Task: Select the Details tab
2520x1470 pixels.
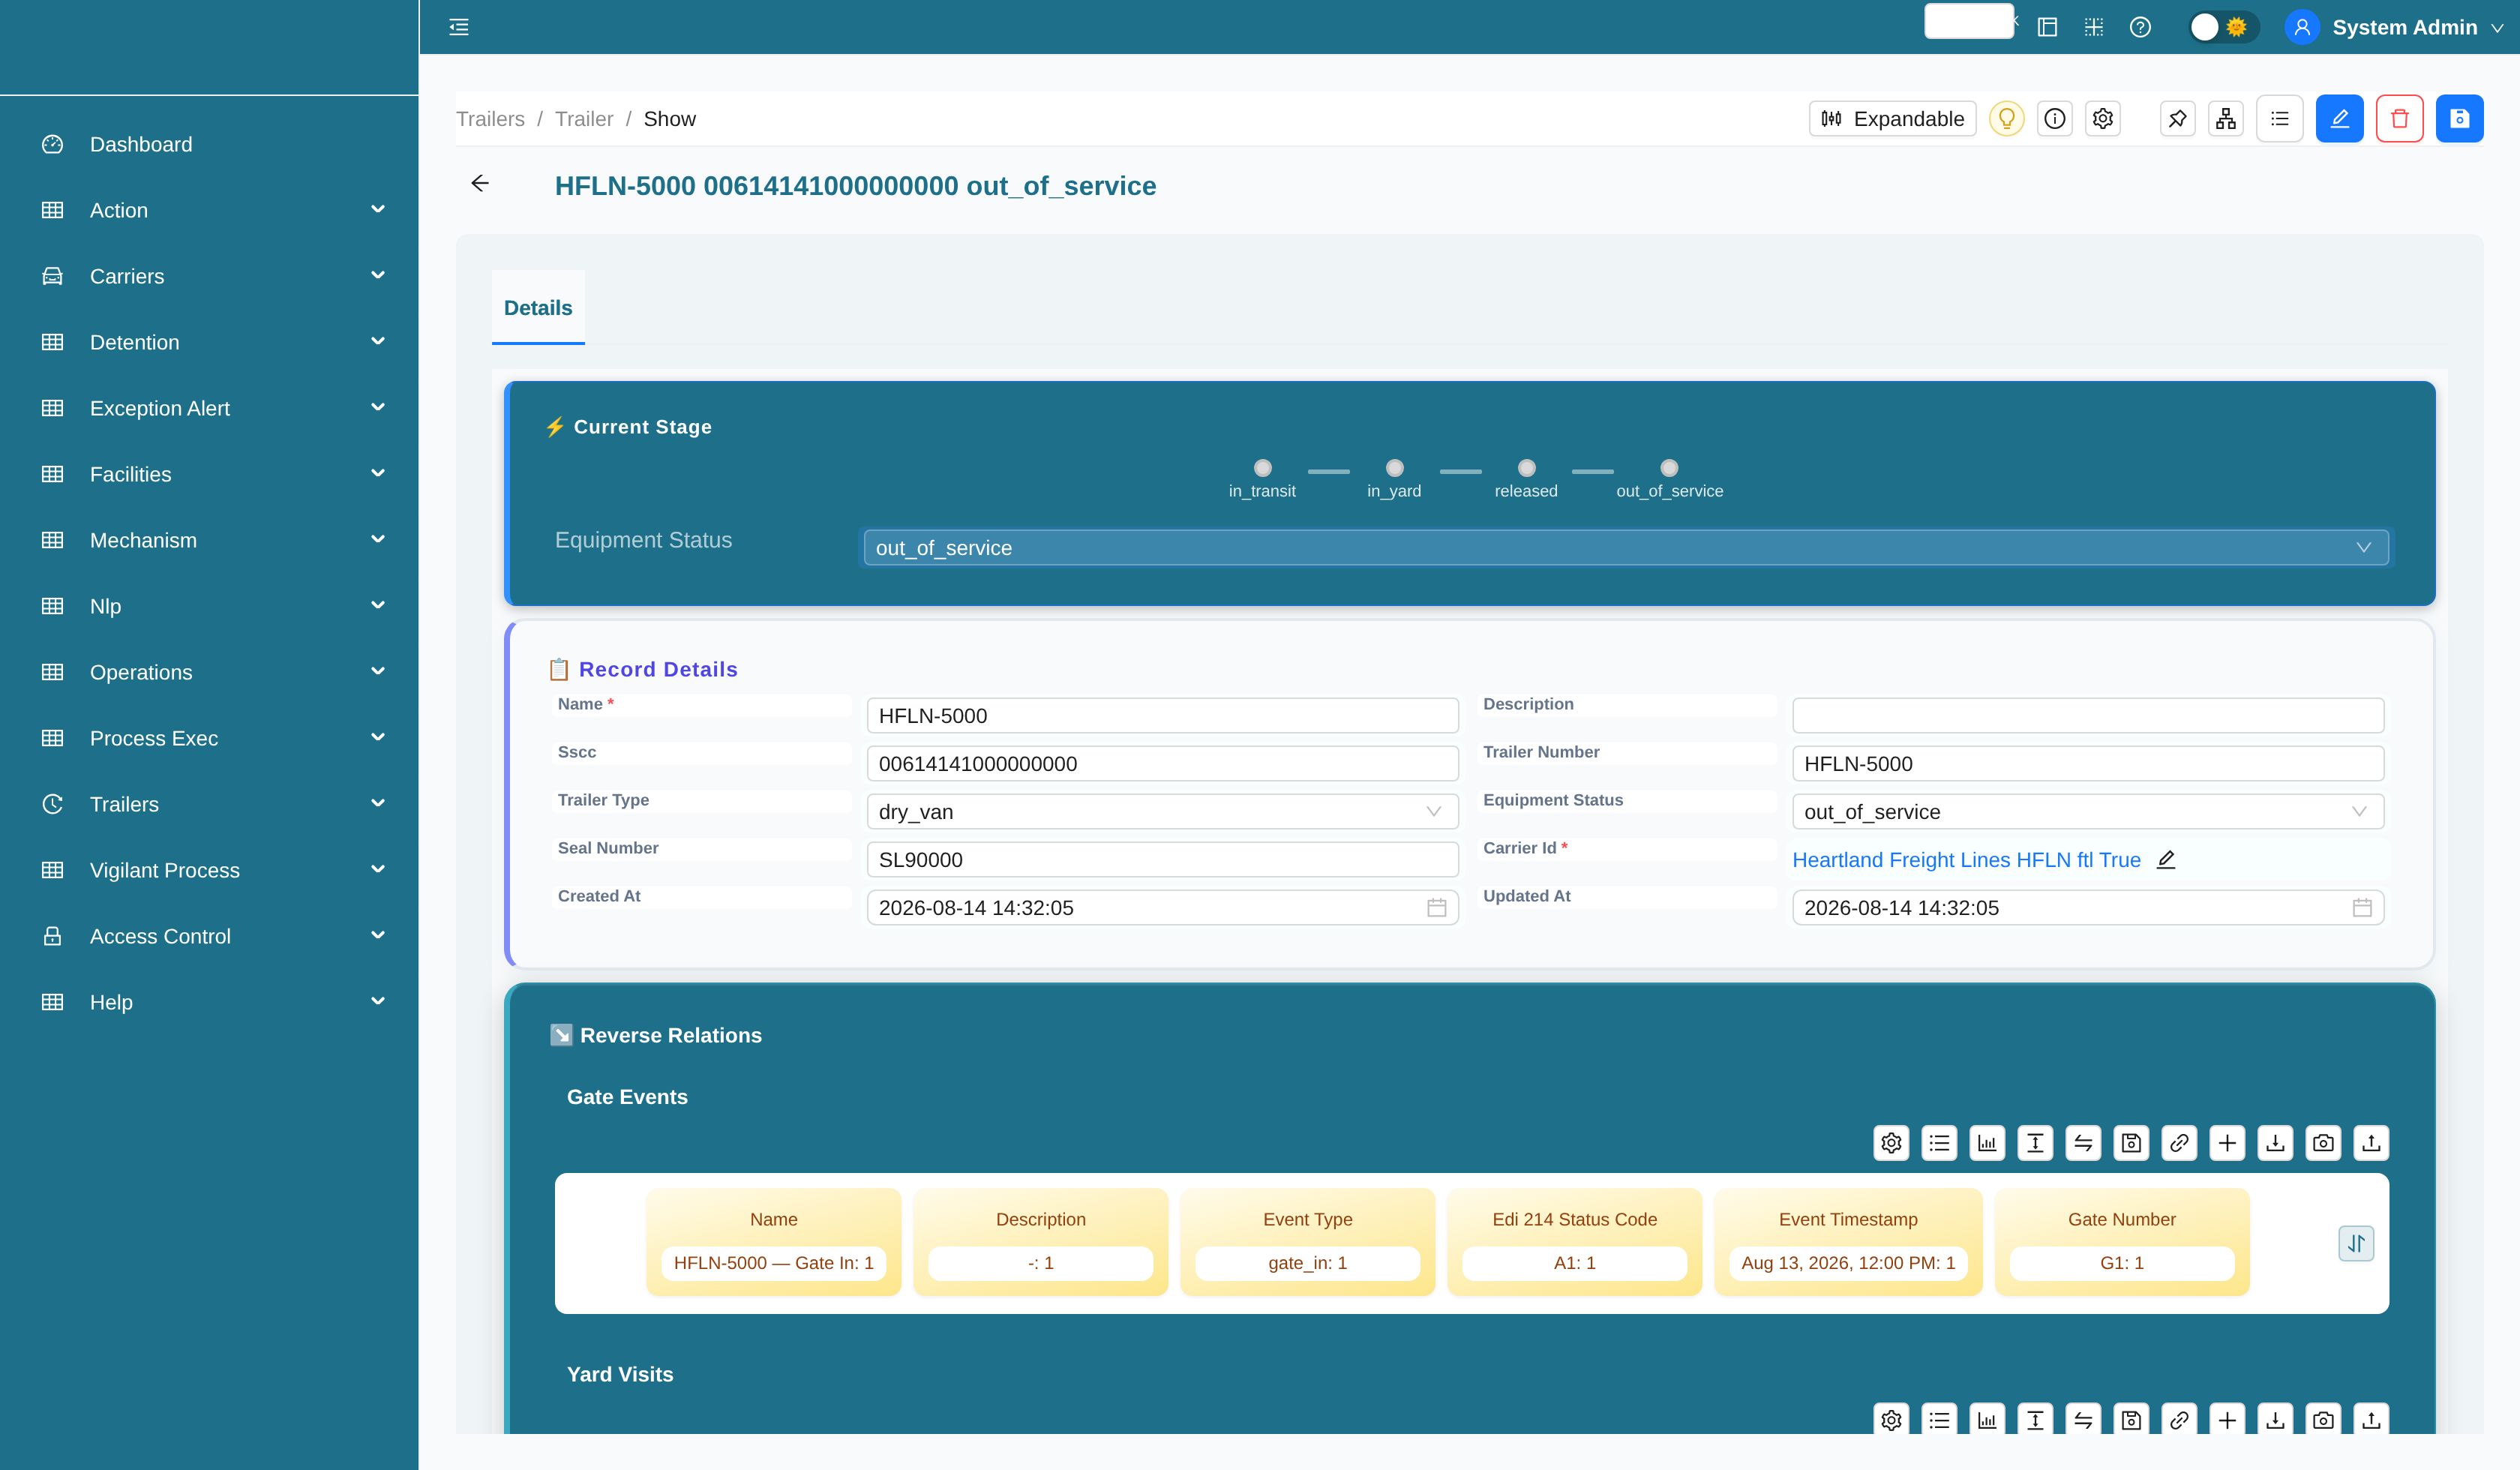Action: [538, 308]
